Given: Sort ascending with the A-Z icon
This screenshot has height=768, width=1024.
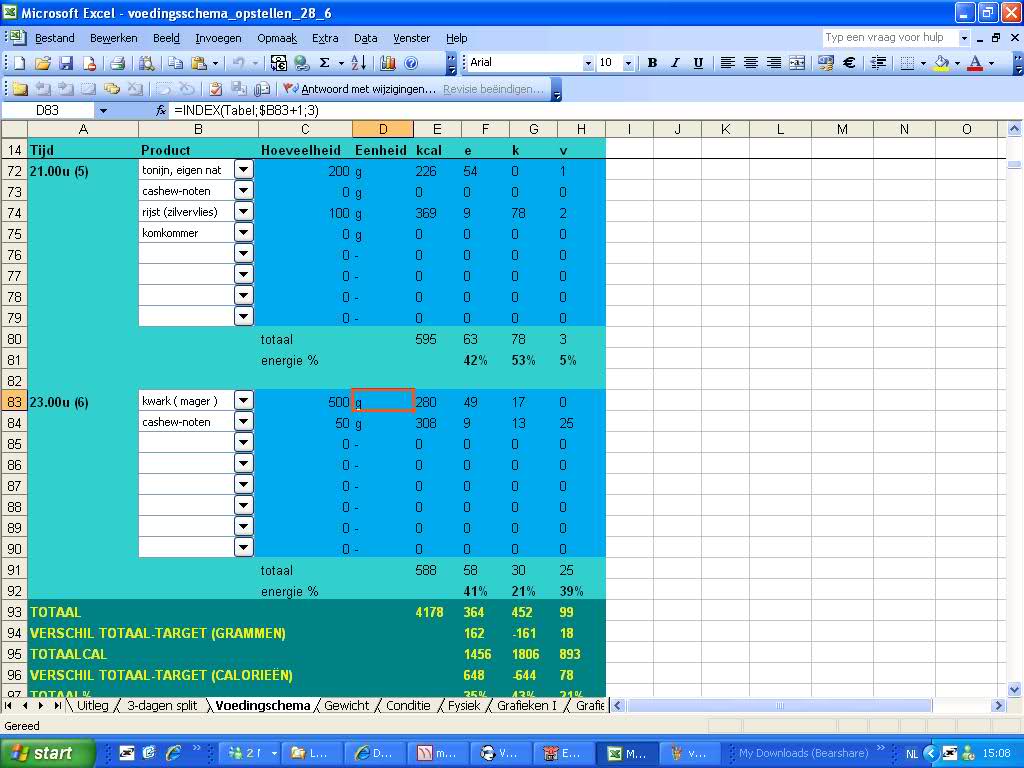Looking at the screenshot, I should (359, 63).
